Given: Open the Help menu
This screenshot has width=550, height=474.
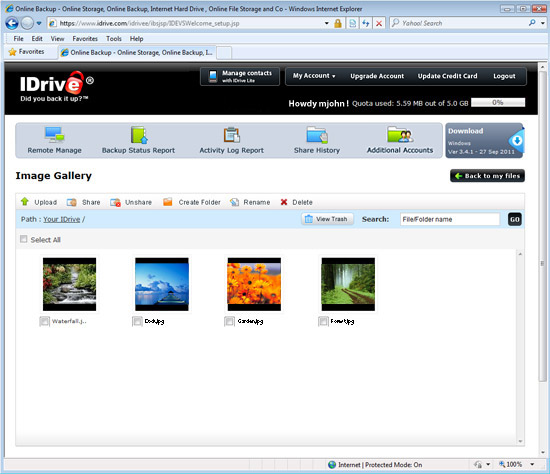Looking at the screenshot, I should pyautogui.click(x=136, y=39).
